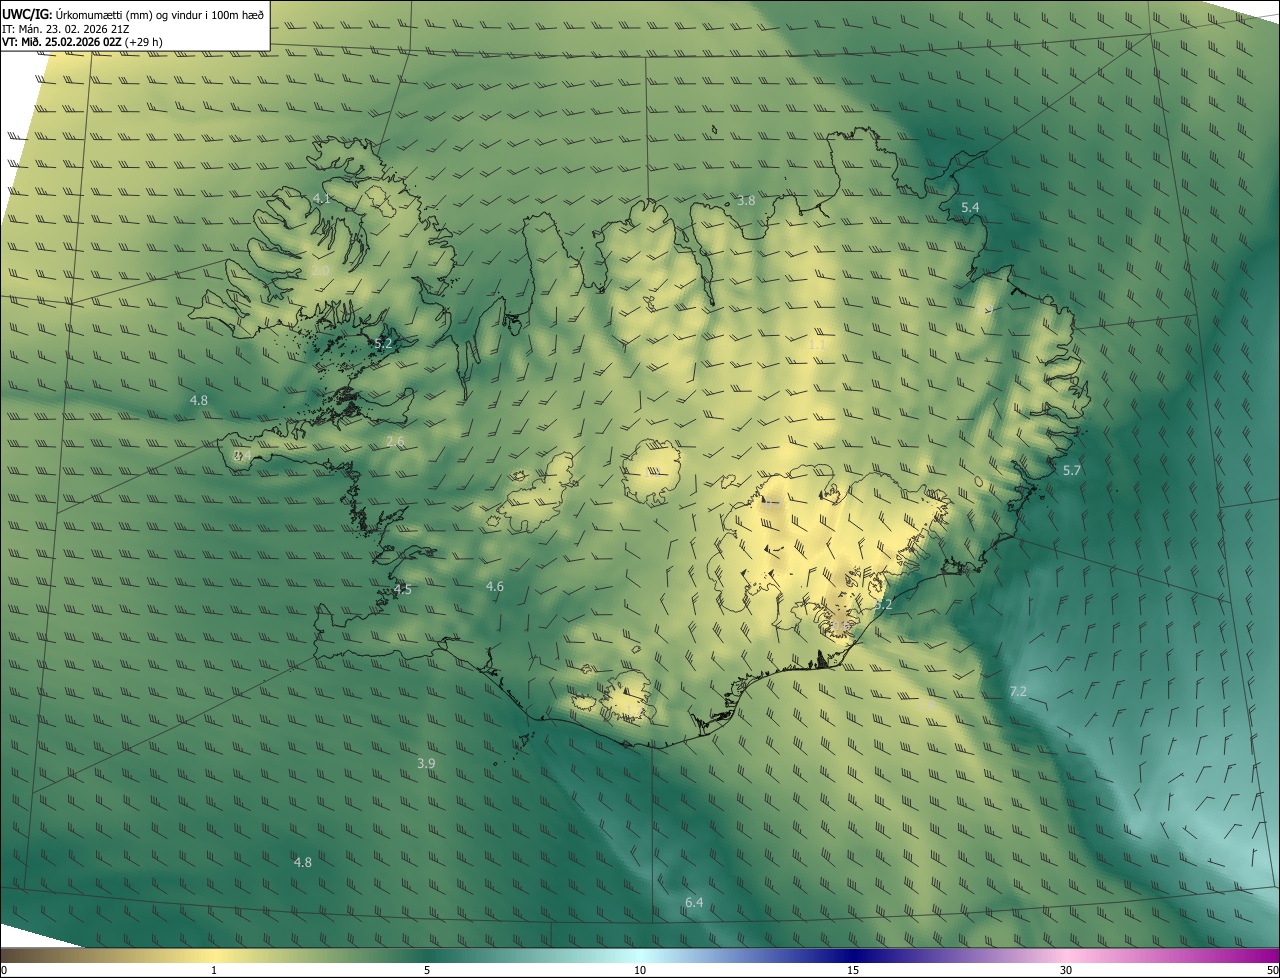
Task: Click the 4.6 value on the map
Action: coord(494,587)
